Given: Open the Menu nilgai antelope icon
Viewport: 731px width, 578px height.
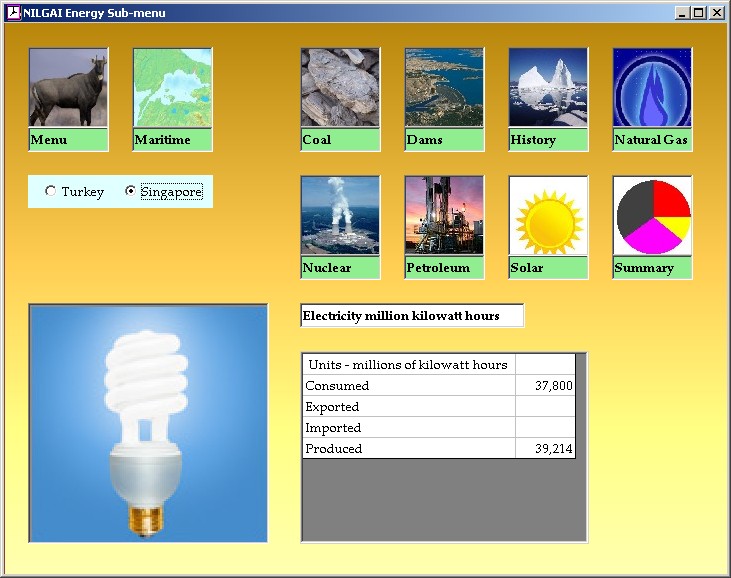Looking at the screenshot, I should pos(68,88).
